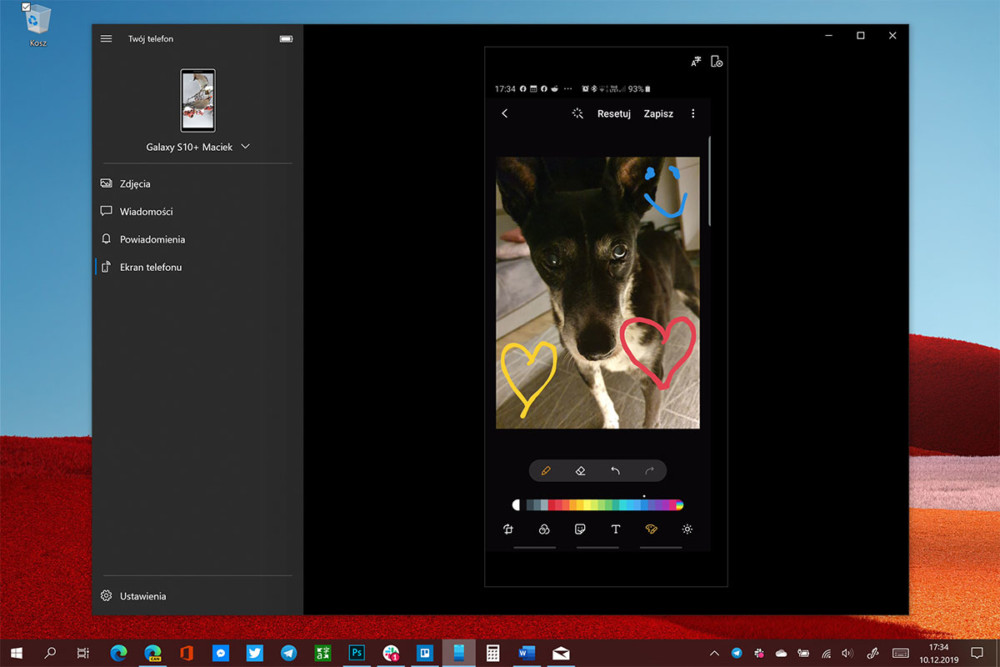The height and width of the screenshot is (667, 1000).
Task: Click the phone battery indicator icon
Action: [x=286, y=39]
